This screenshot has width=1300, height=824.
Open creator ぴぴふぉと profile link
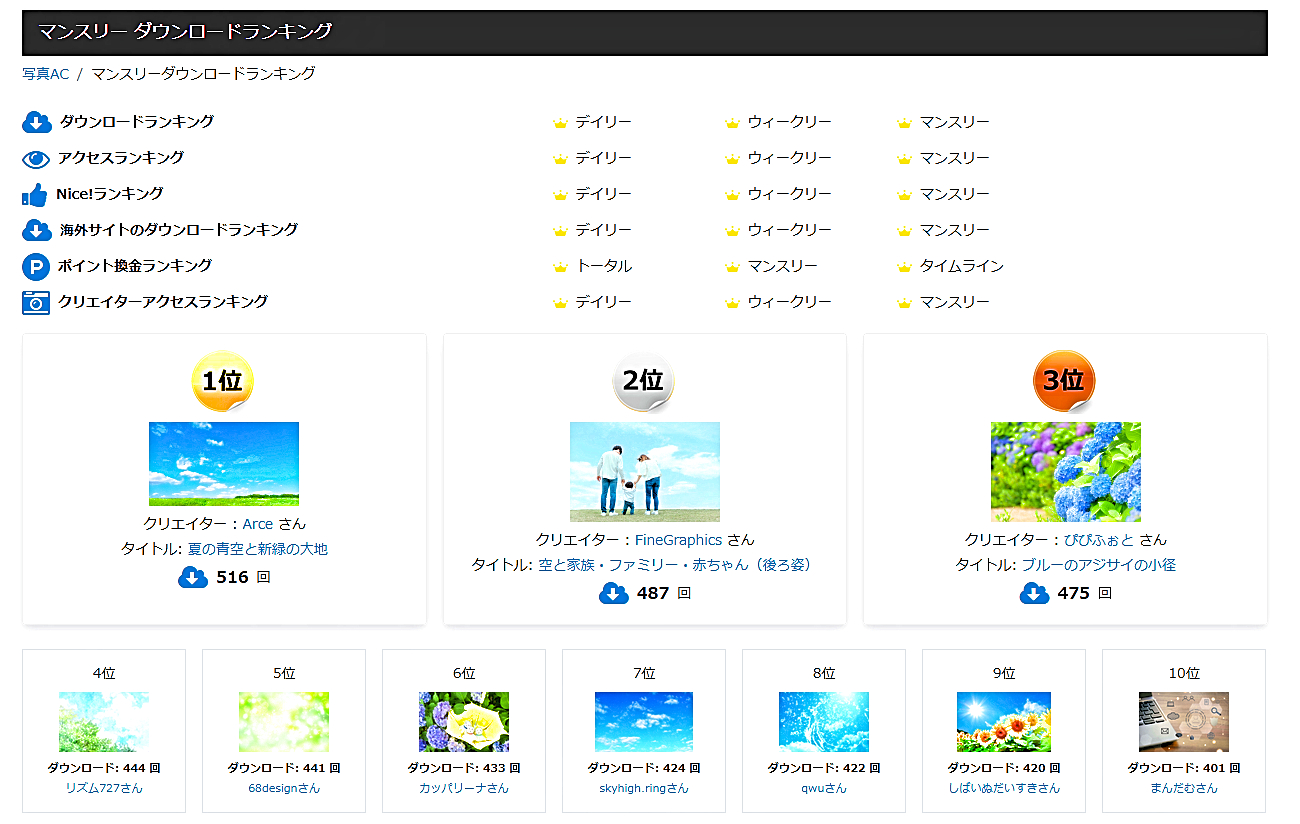click(x=1099, y=540)
